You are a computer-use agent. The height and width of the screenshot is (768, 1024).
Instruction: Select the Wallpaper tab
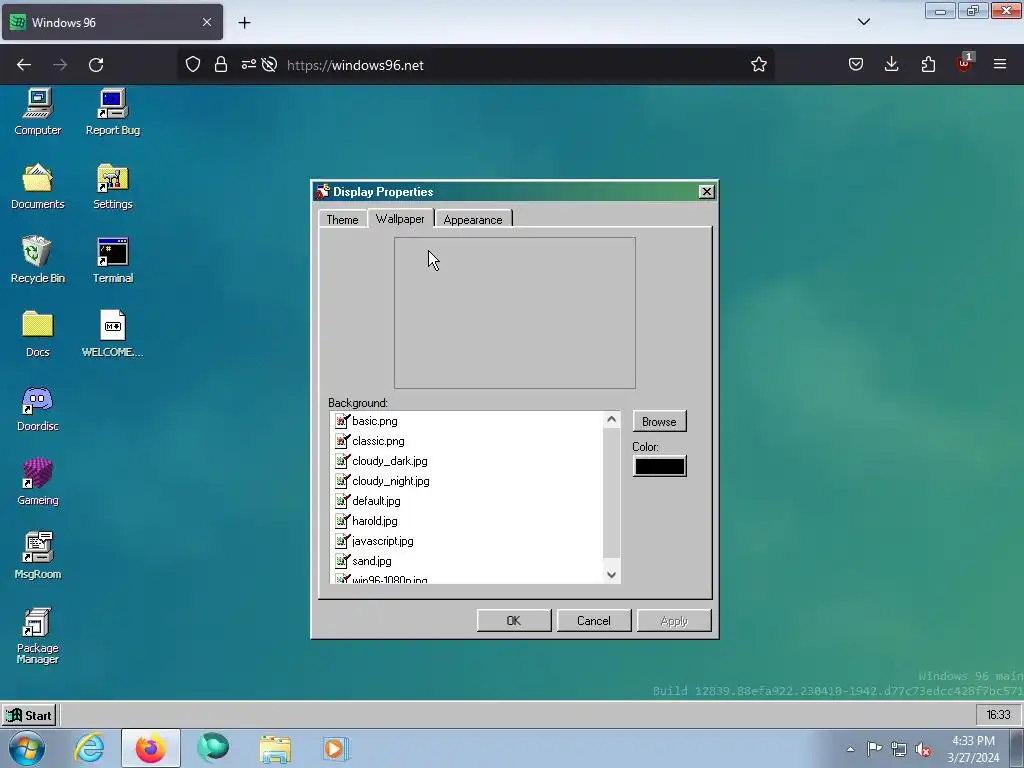click(x=400, y=219)
